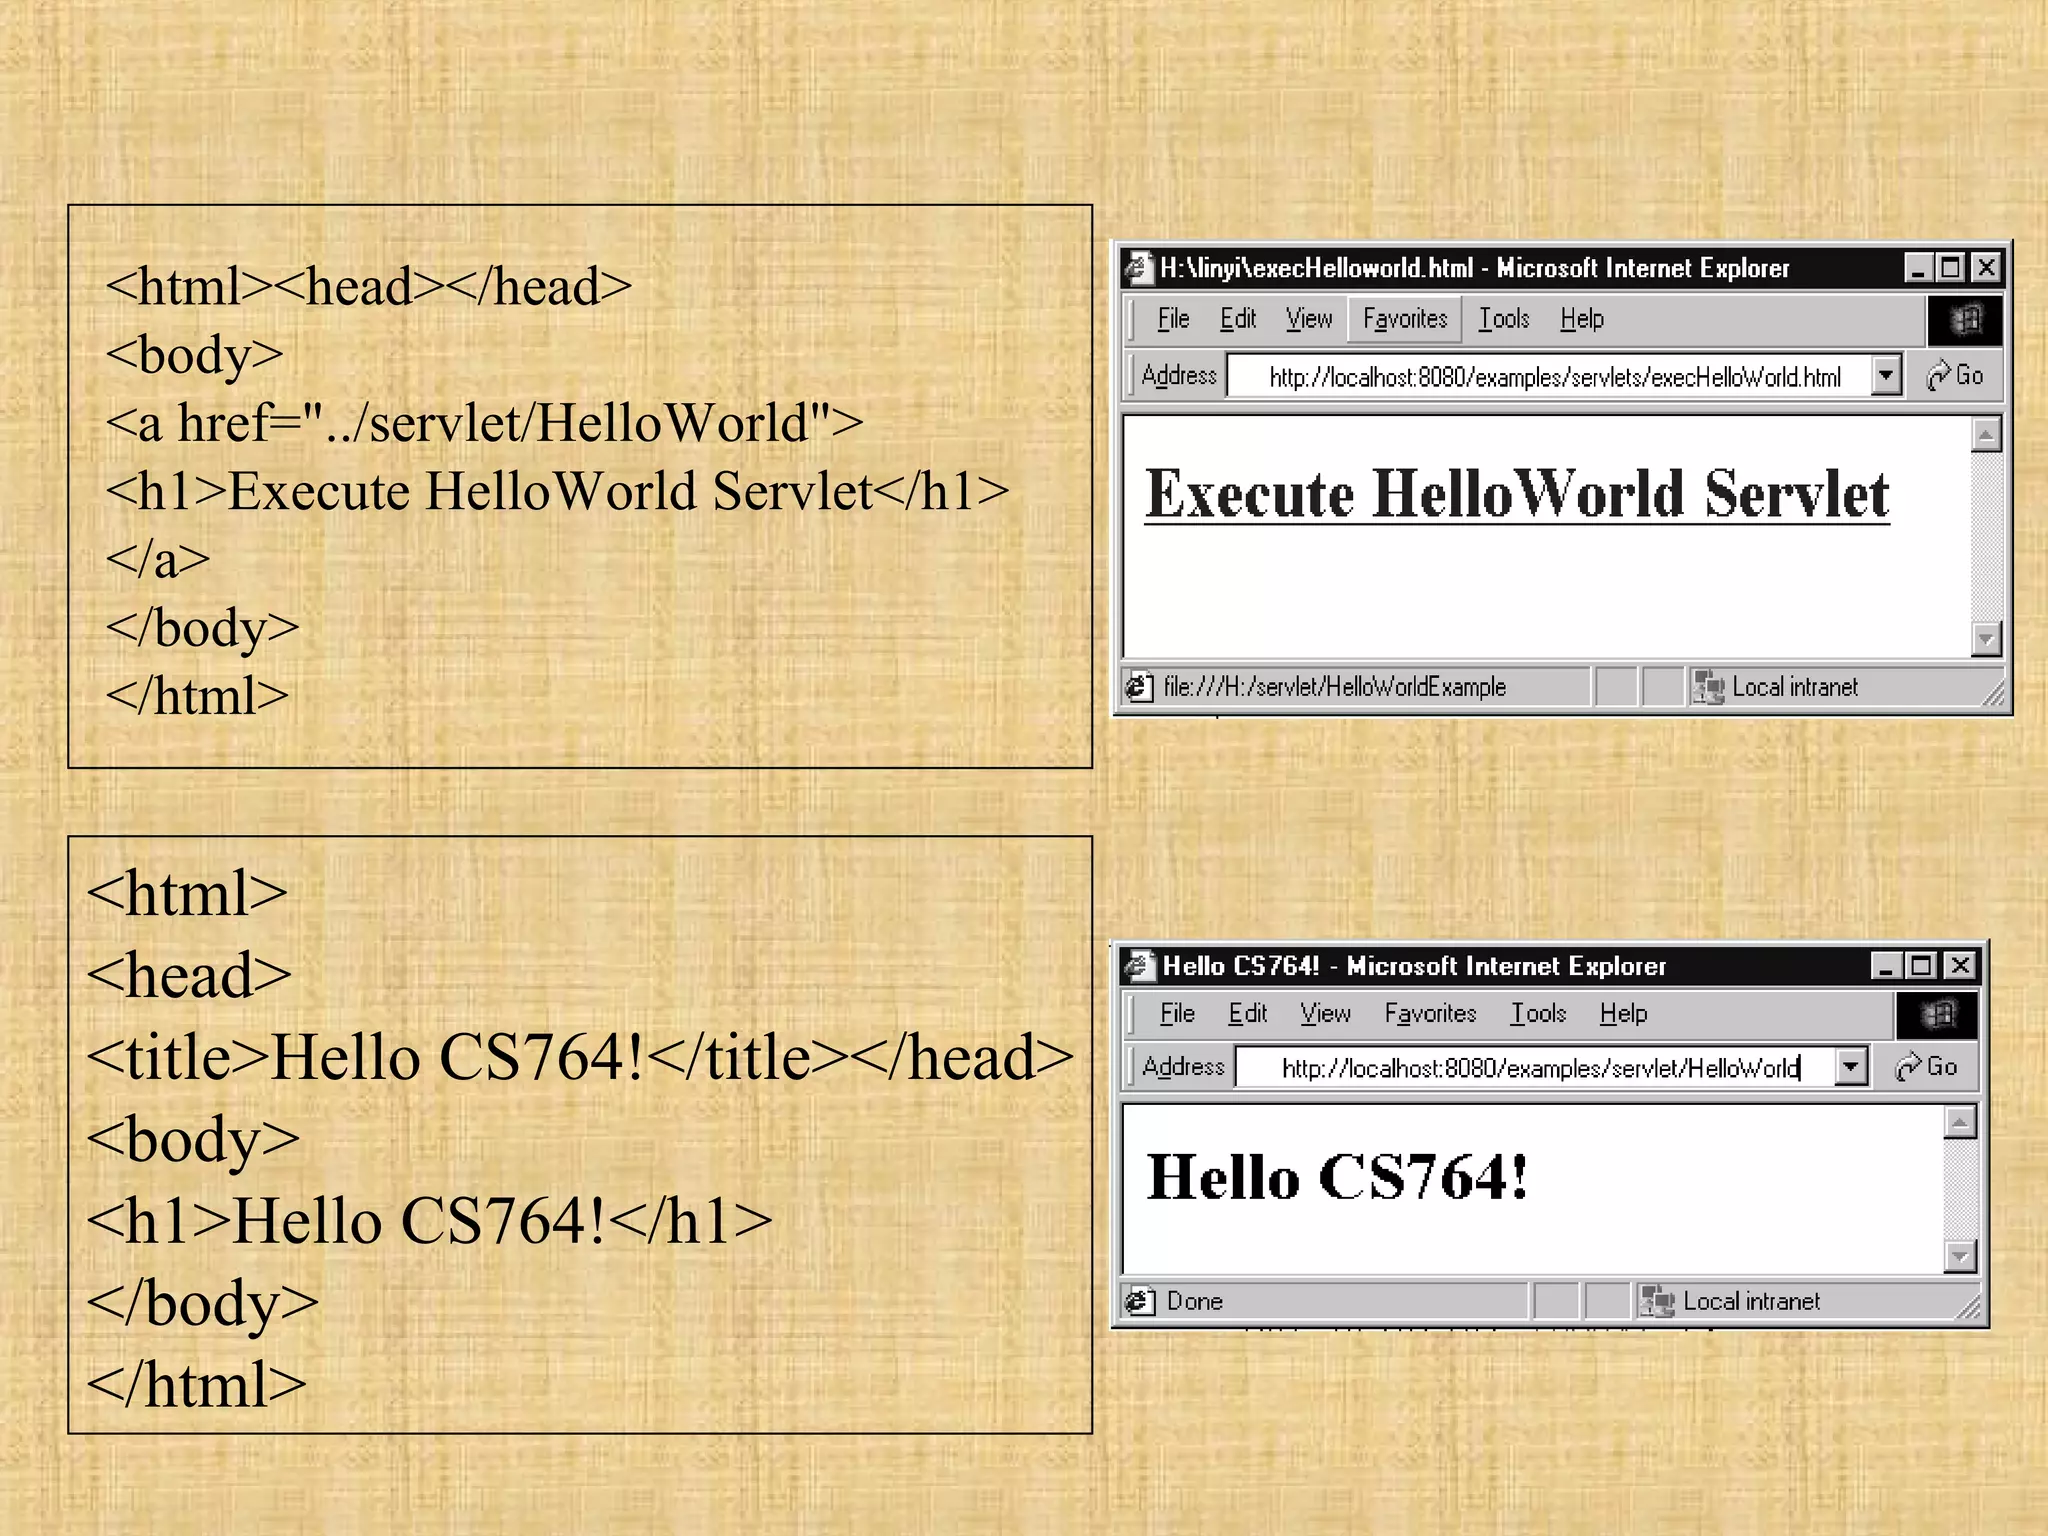Screen dimensions: 2048x1536
Task: Click status text file:///H:/servlet/HelloWorldExample
Action: [1335, 687]
